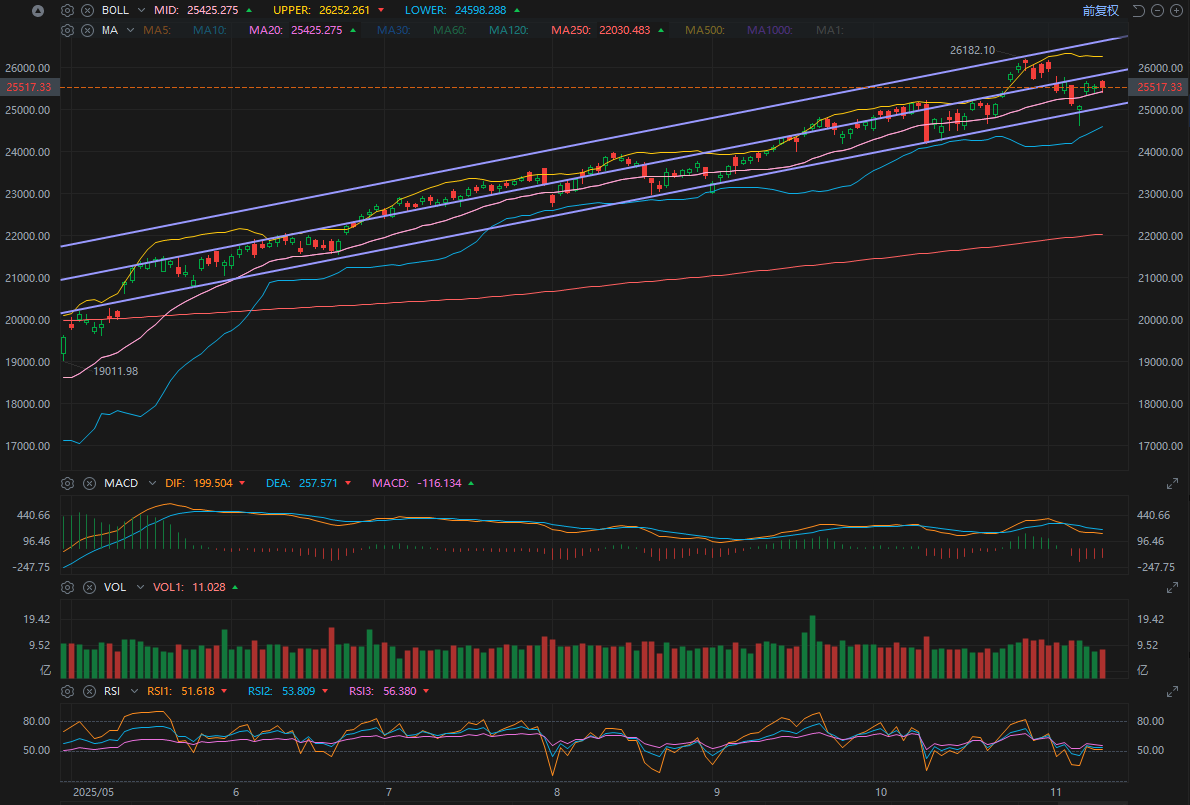Viewport: 1190px width, 805px height.
Task: Toggle the MA1 line
Action: (x=830, y=30)
